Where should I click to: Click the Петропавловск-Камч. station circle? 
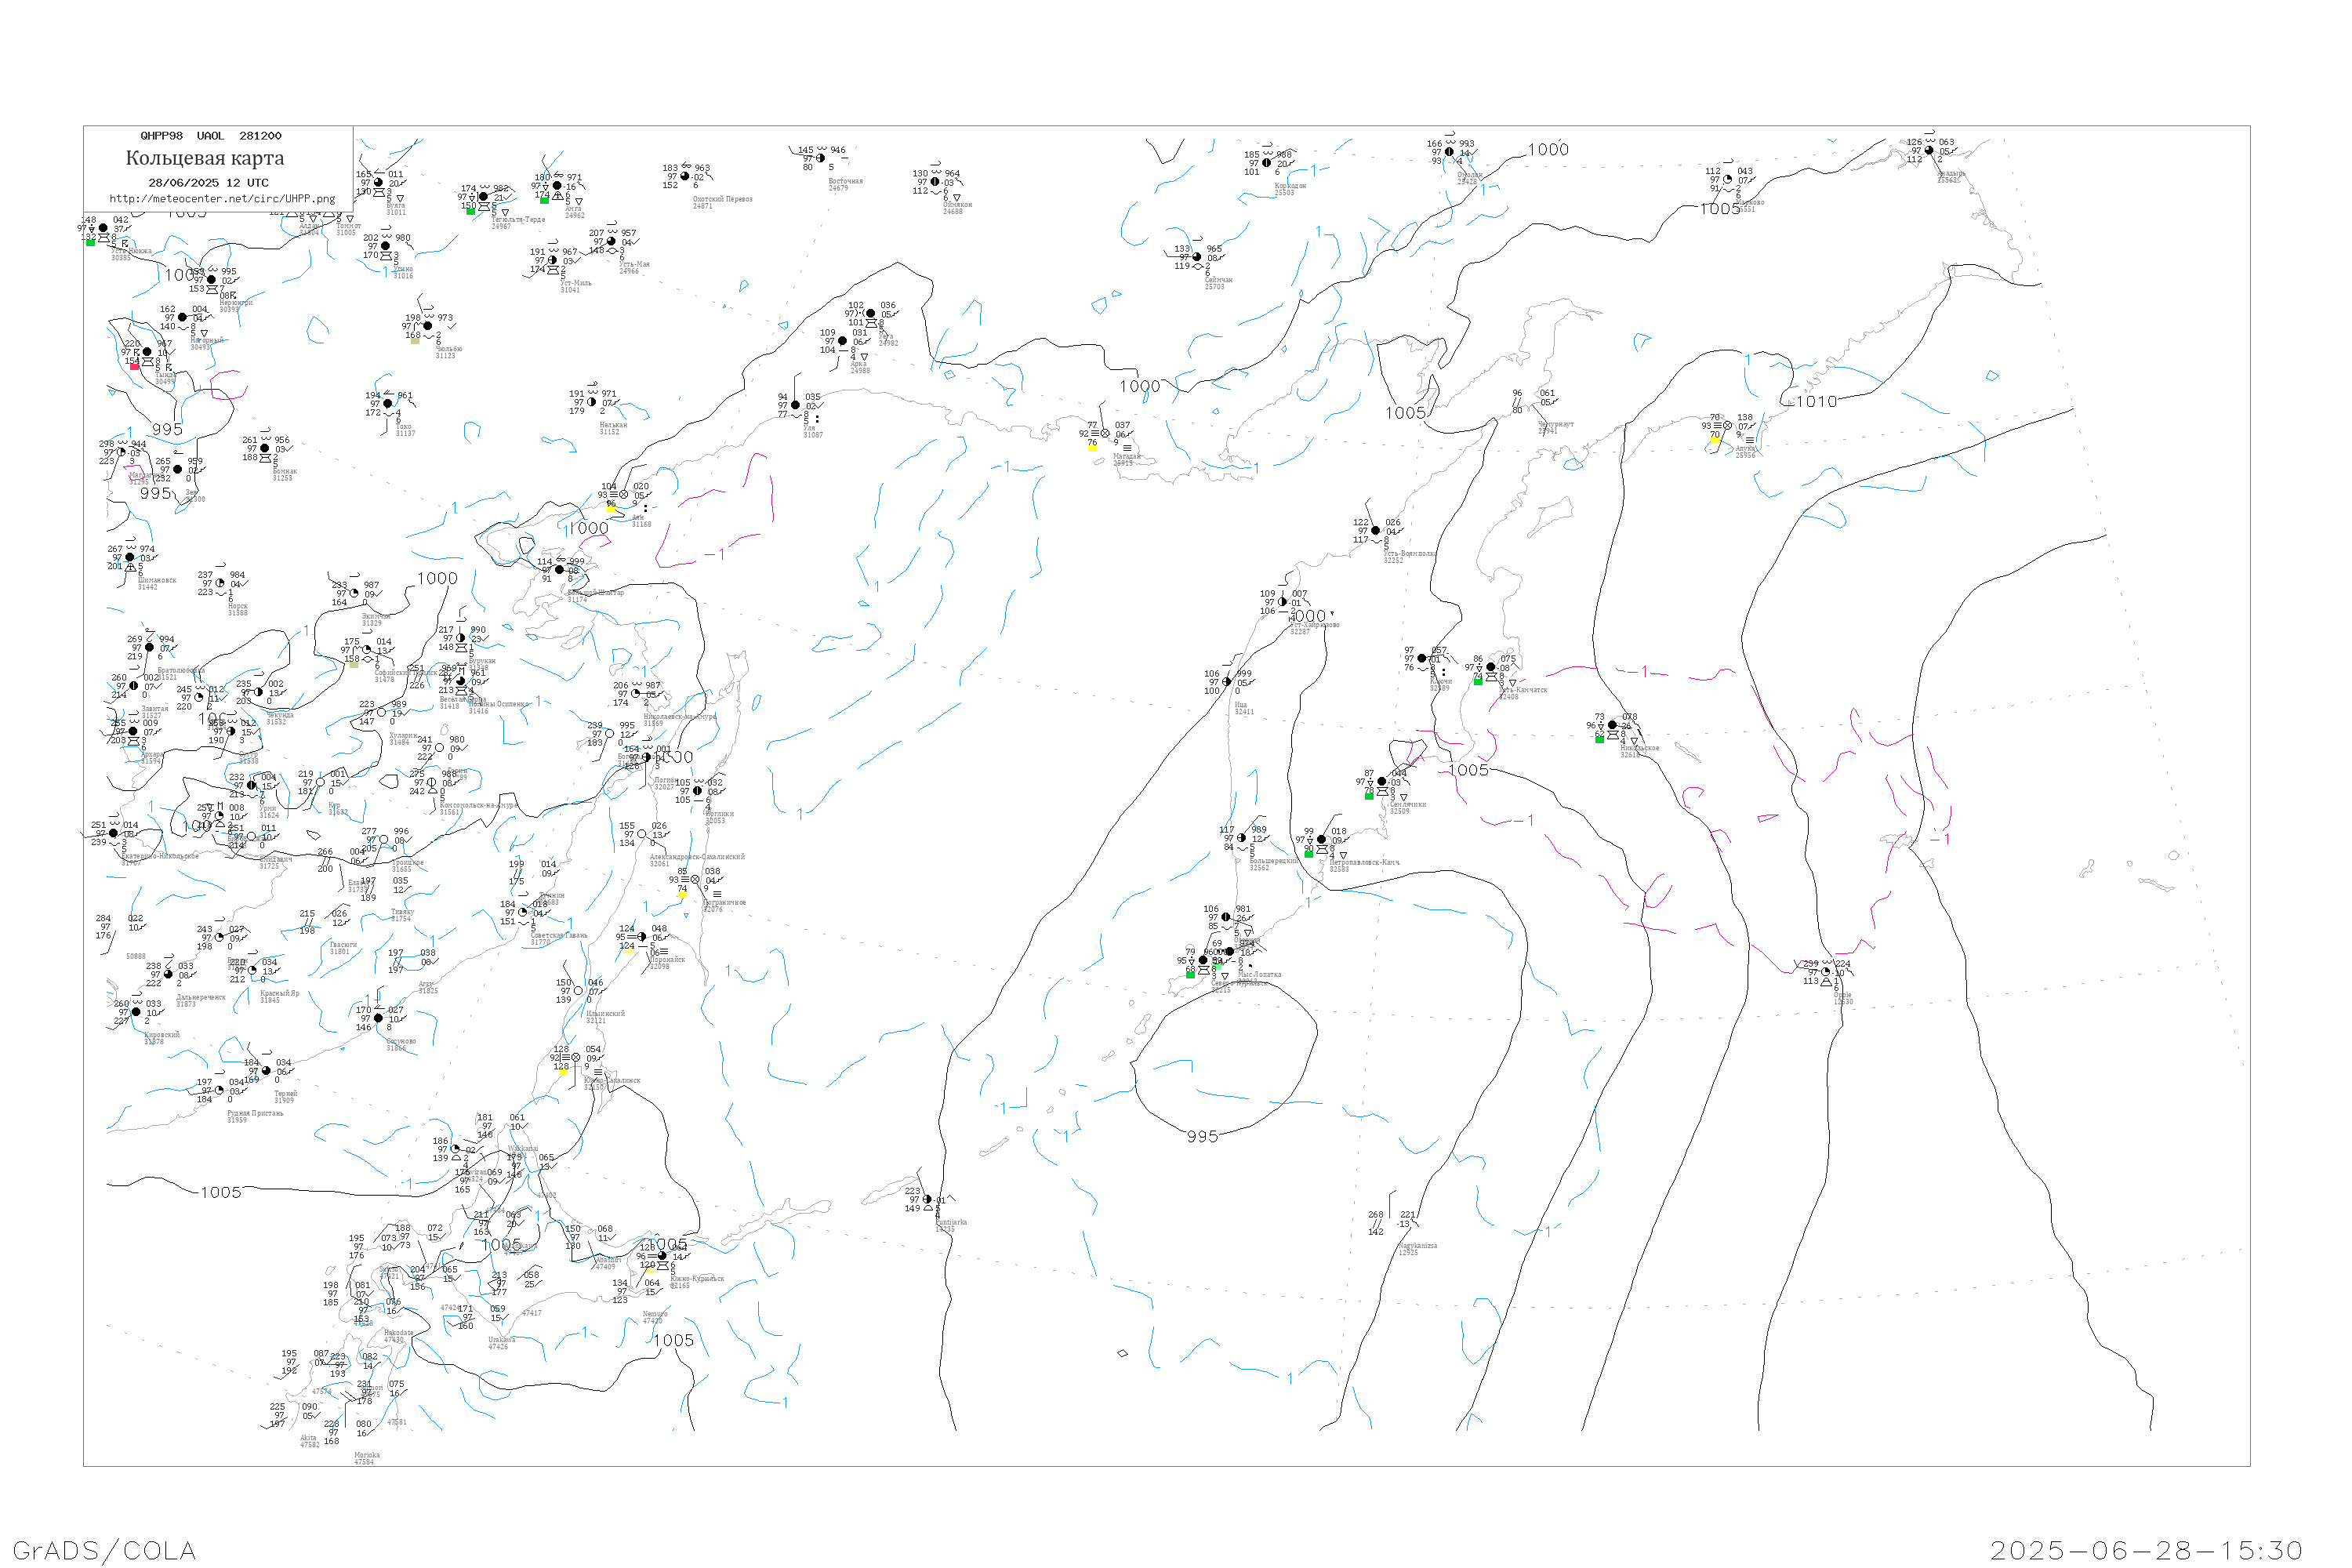1321,840
